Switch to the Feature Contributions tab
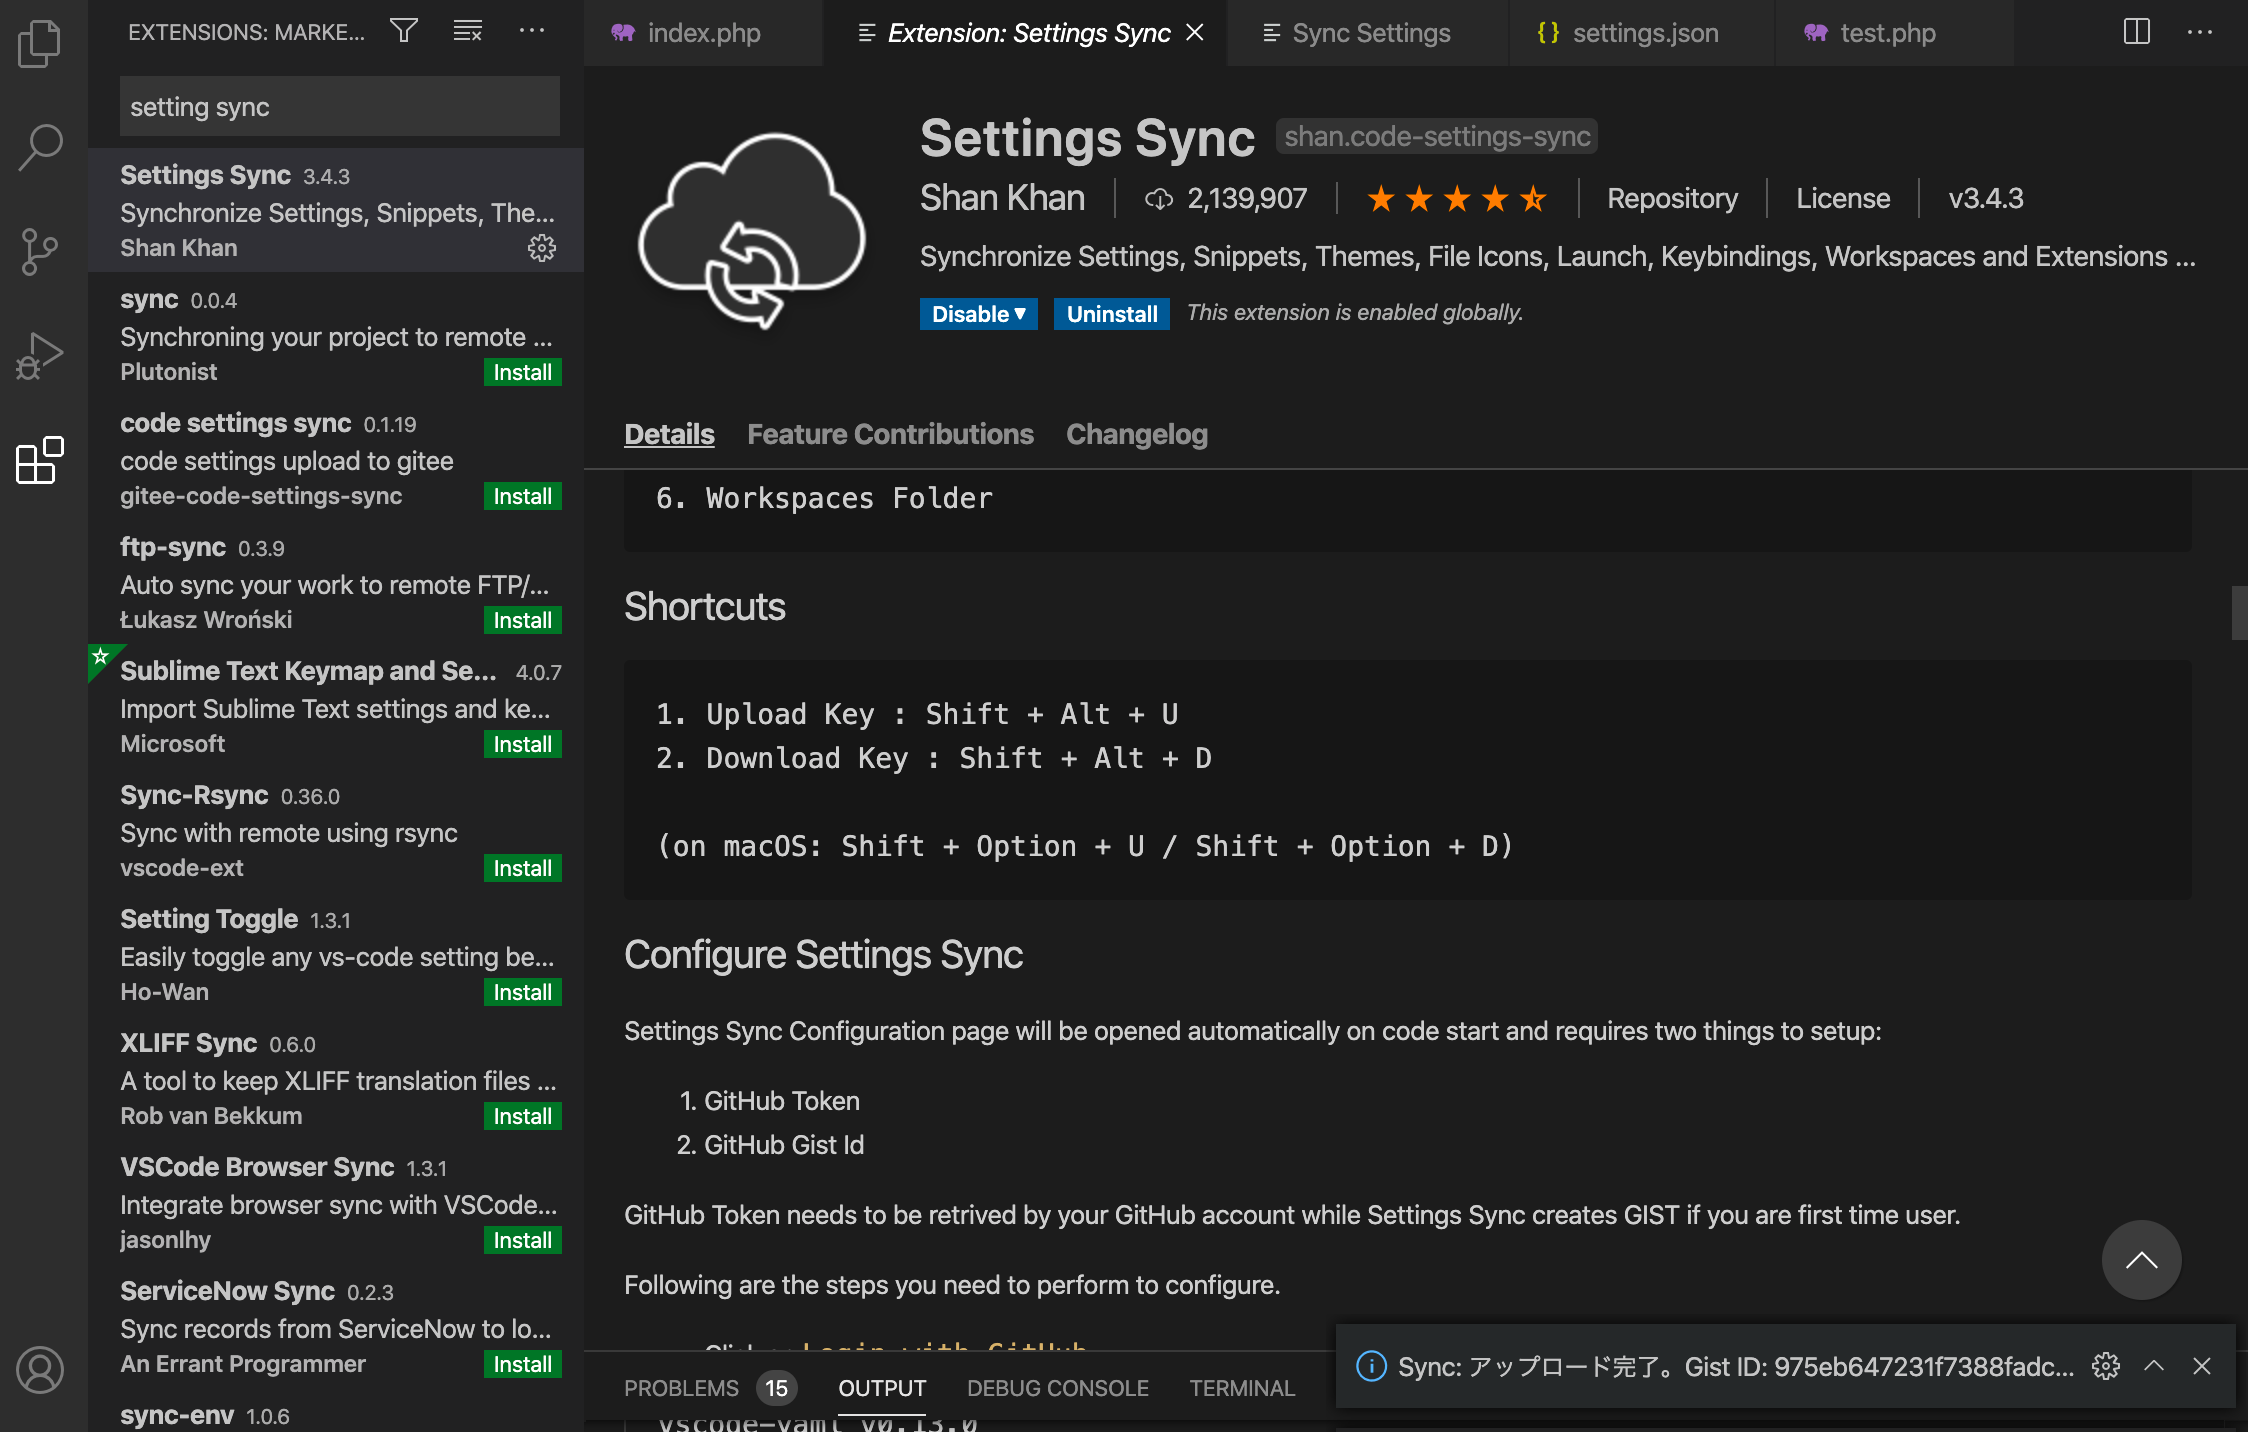This screenshot has width=2248, height=1432. pyautogui.click(x=890, y=434)
